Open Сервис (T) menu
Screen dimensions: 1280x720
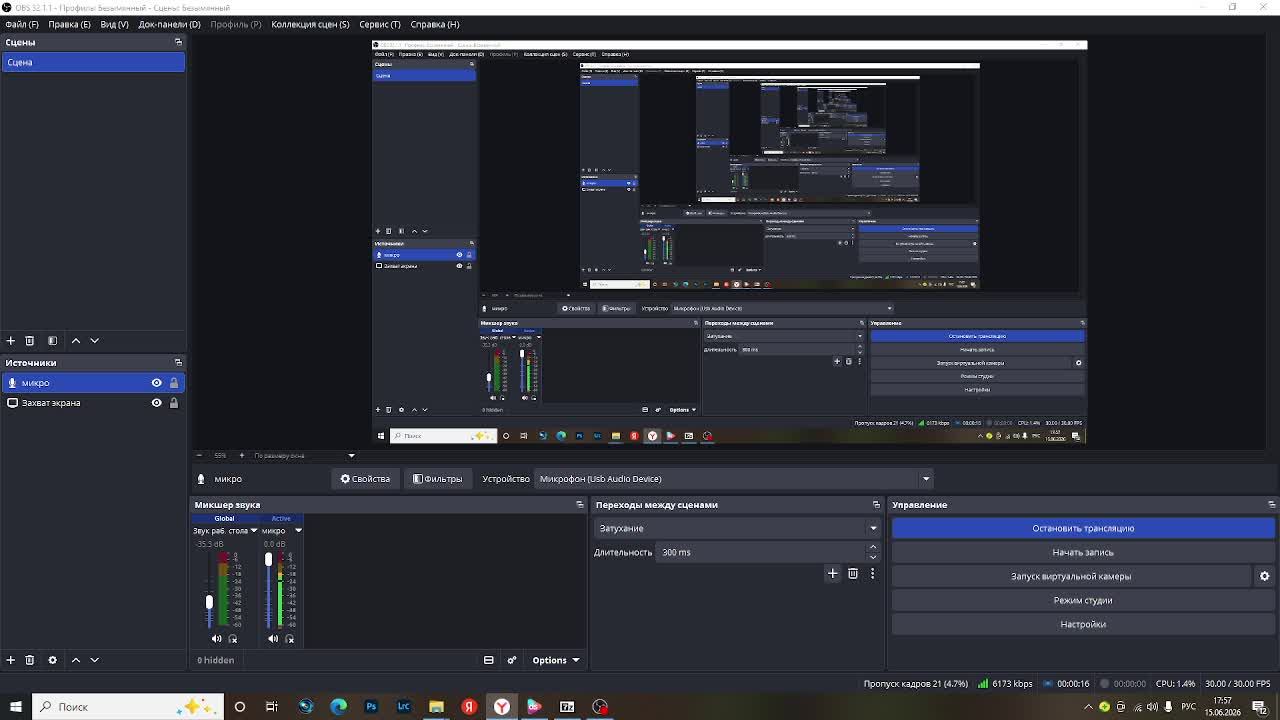point(380,24)
